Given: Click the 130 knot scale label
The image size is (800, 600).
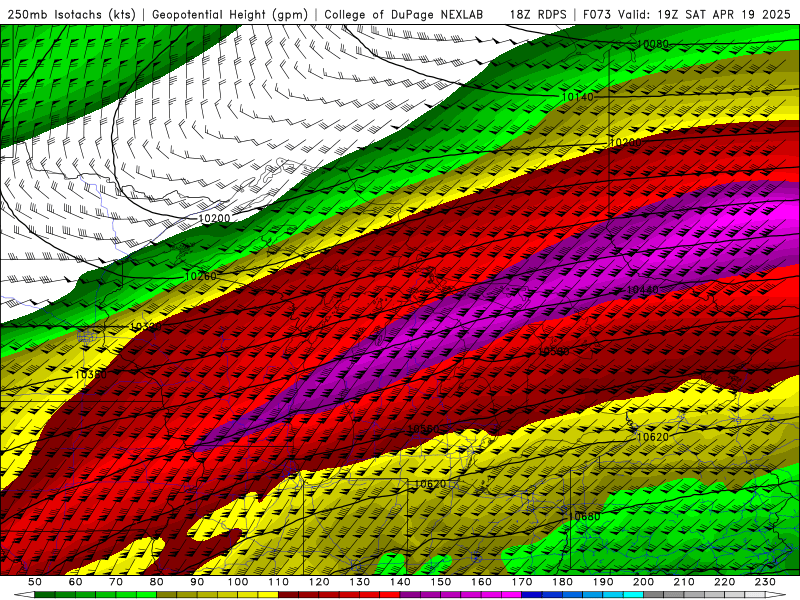Looking at the screenshot, I should pyautogui.click(x=360, y=582).
